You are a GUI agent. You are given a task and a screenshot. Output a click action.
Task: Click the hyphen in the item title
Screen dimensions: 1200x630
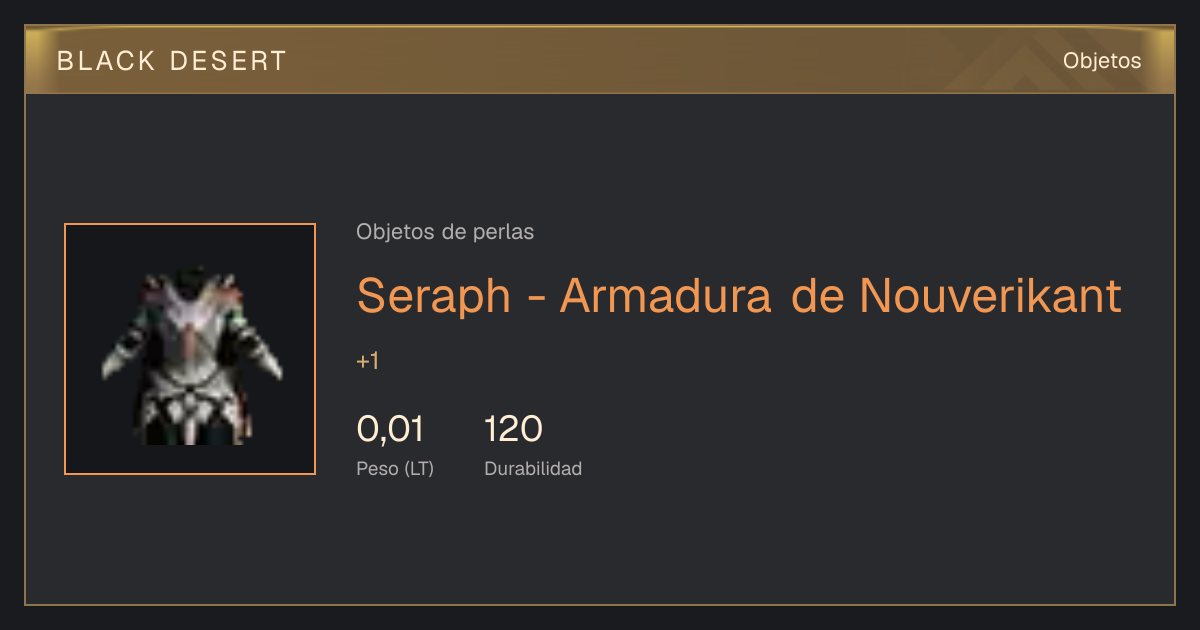(535, 298)
